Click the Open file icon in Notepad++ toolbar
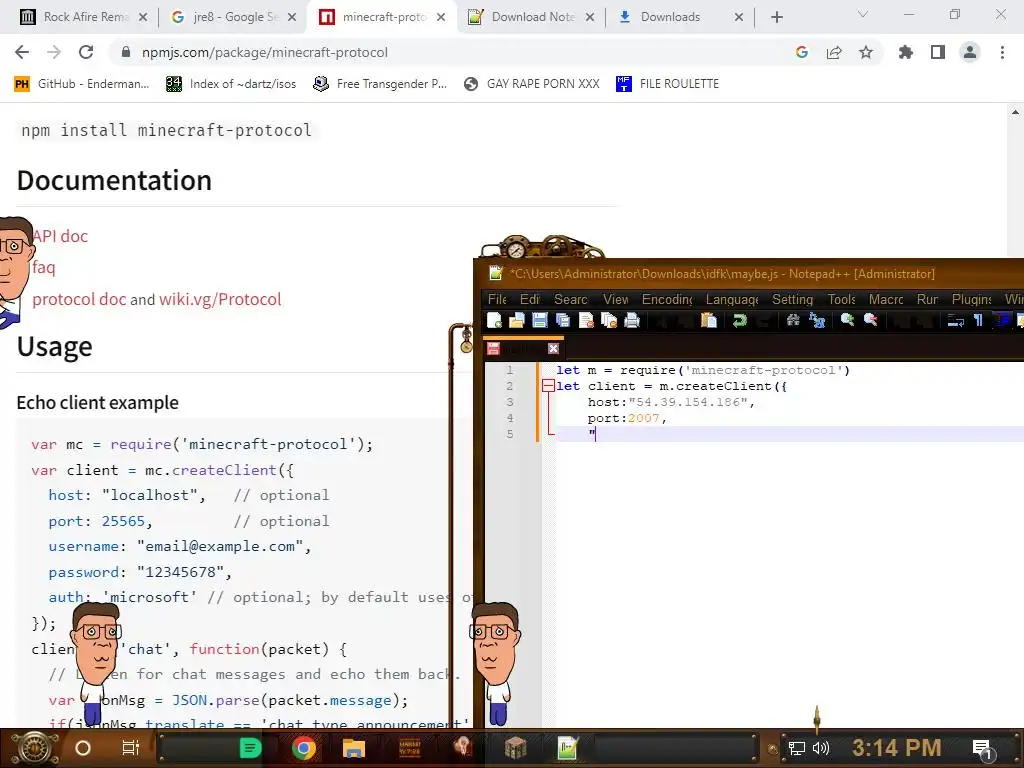The height and width of the screenshot is (768, 1024). 517,320
